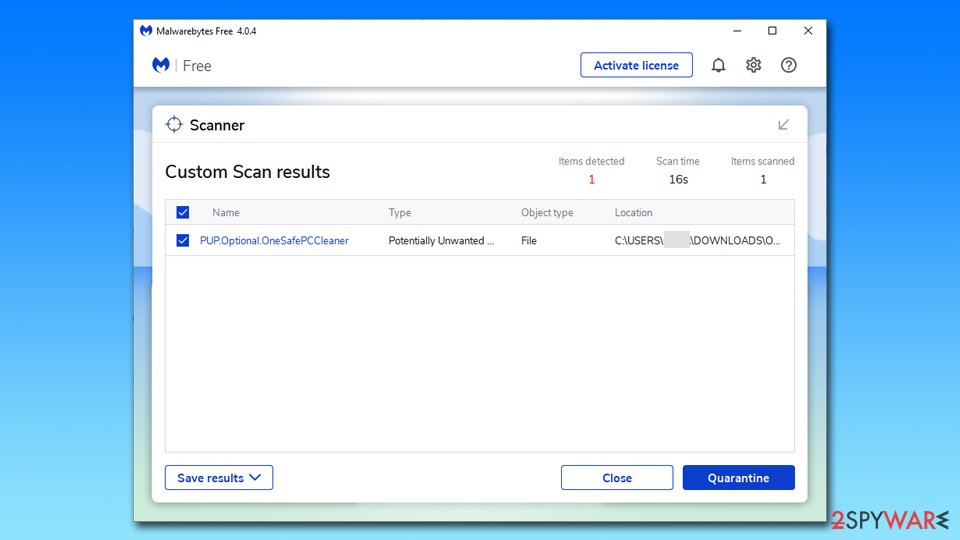Collapse the Scanner panel arrow
Image resolution: width=960 pixels, height=540 pixels.
click(783, 125)
